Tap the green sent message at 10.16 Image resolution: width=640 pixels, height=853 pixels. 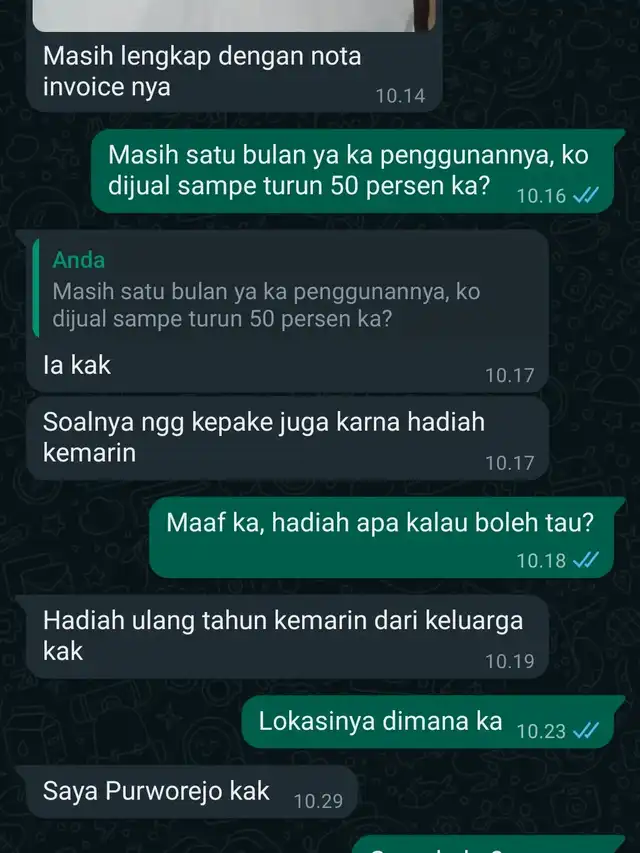[x=357, y=171]
